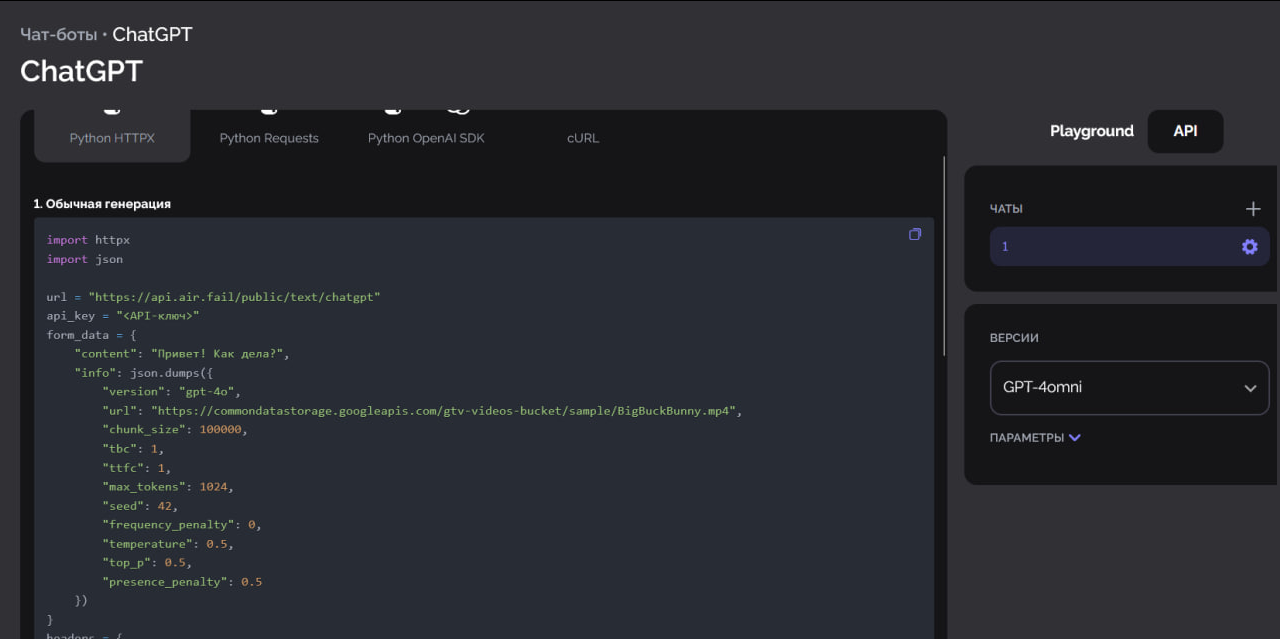The image size is (1280, 639).
Task: Expand the ПАРАМЕТРЫ chevron
Action: 1074,437
